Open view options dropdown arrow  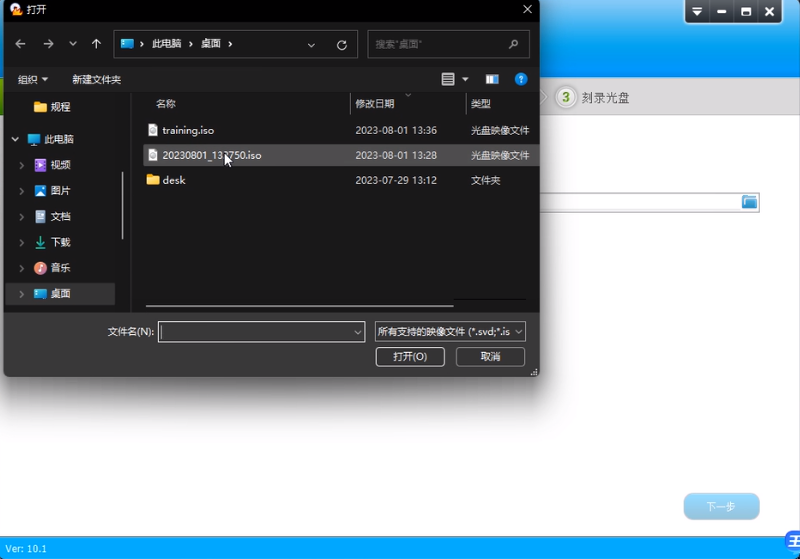coord(465,79)
